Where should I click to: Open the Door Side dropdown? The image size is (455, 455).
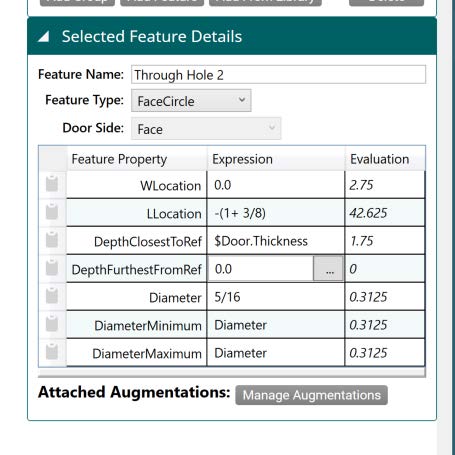pyautogui.click(x=206, y=128)
